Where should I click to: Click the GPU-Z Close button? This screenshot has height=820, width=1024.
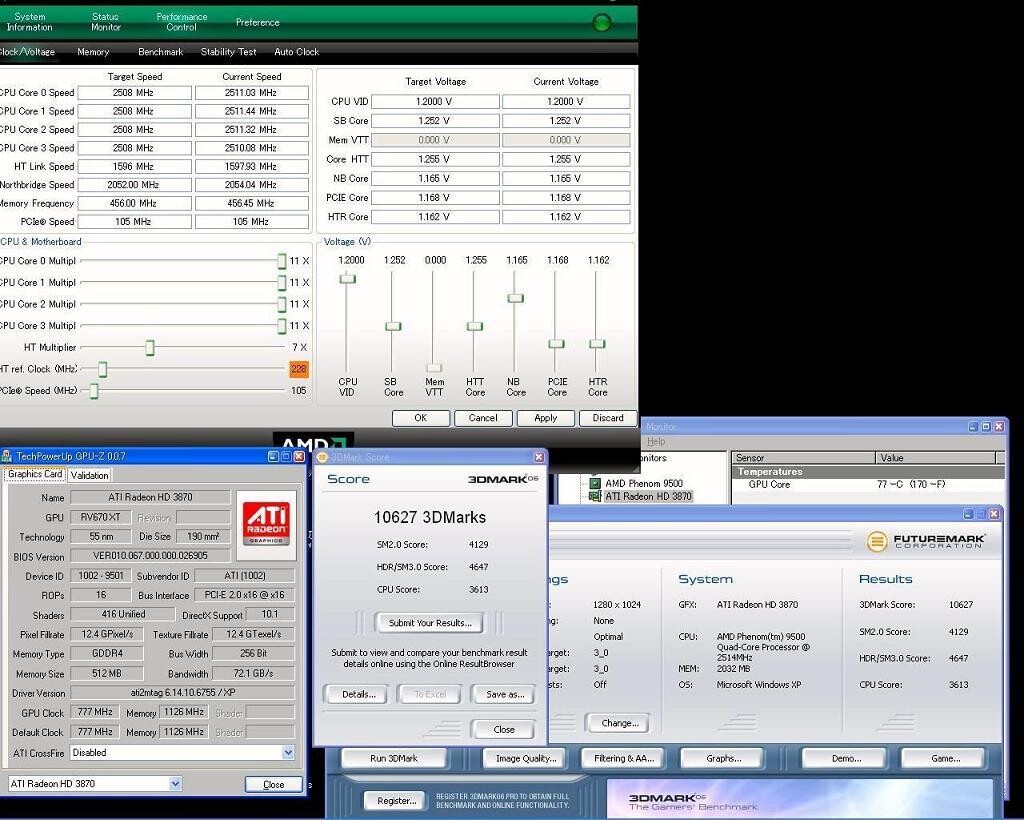tap(274, 785)
